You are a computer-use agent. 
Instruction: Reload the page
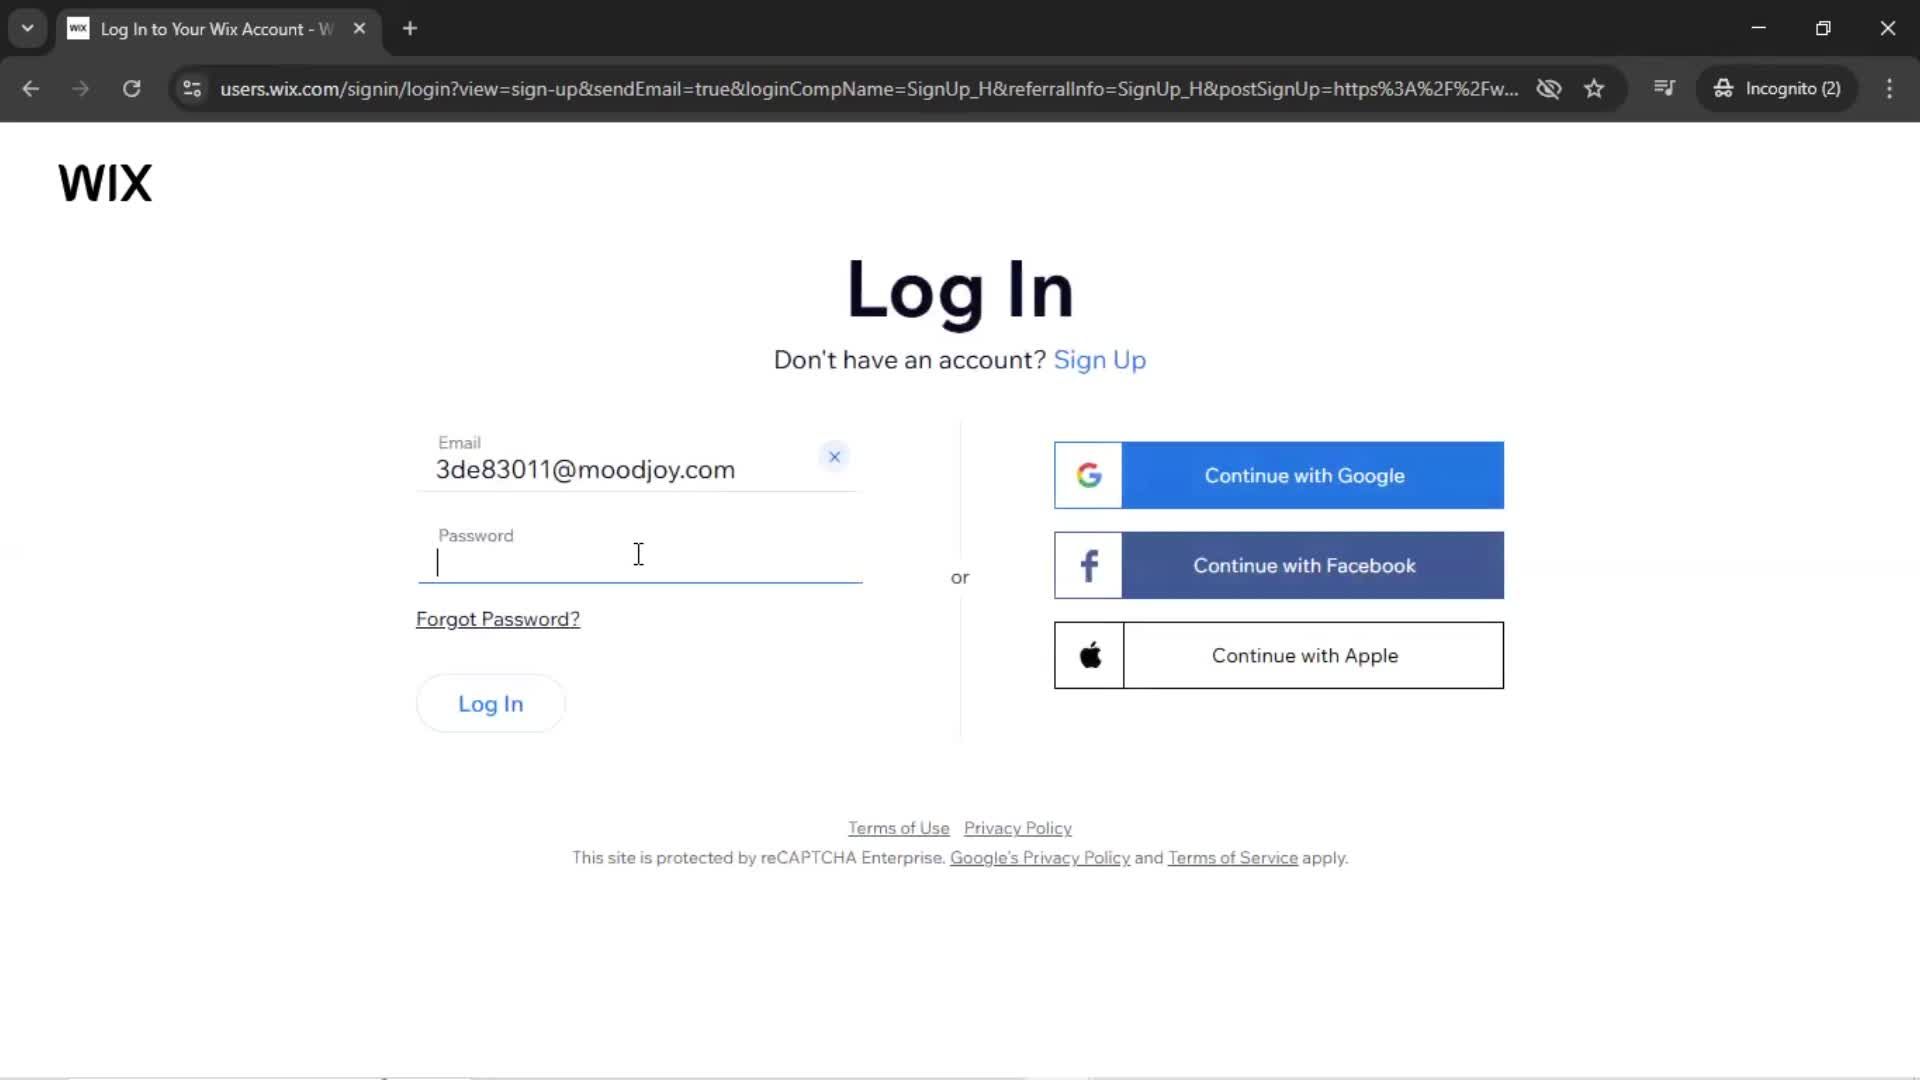coord(131,88)
